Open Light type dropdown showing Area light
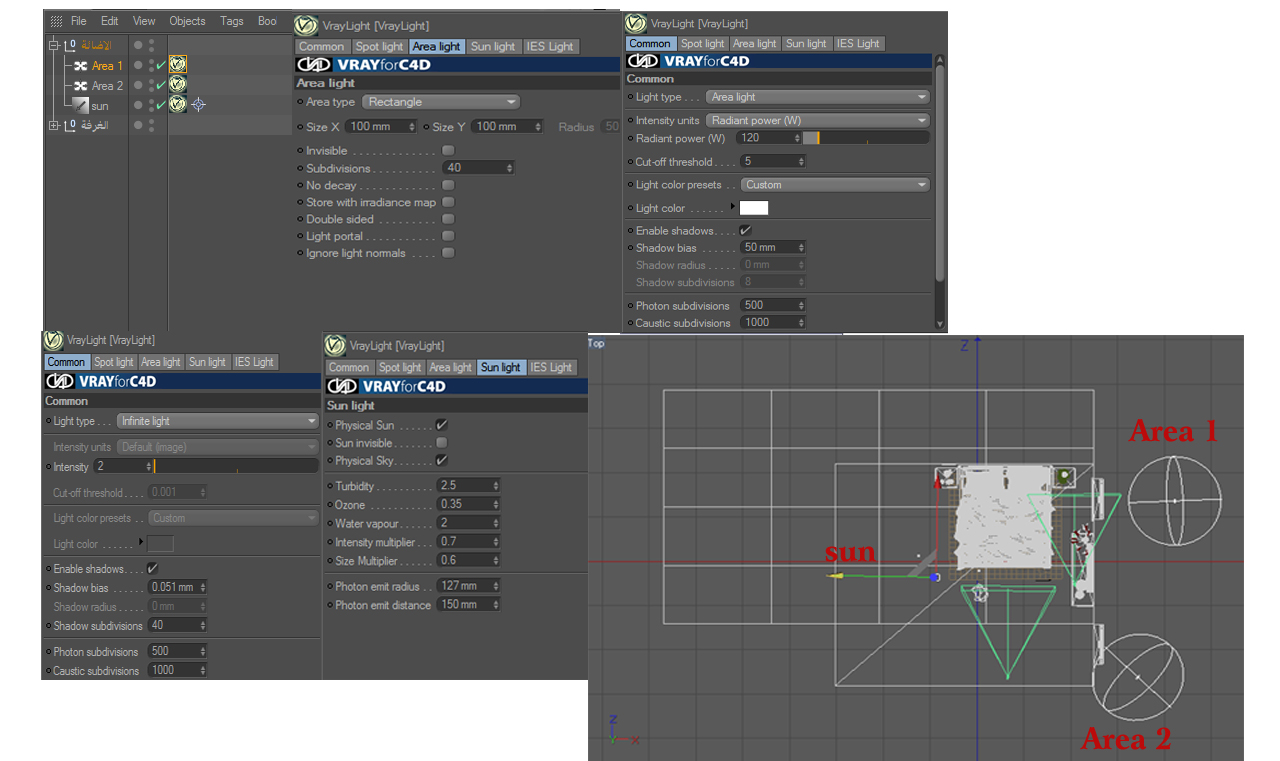 click(x=818, y=97)
